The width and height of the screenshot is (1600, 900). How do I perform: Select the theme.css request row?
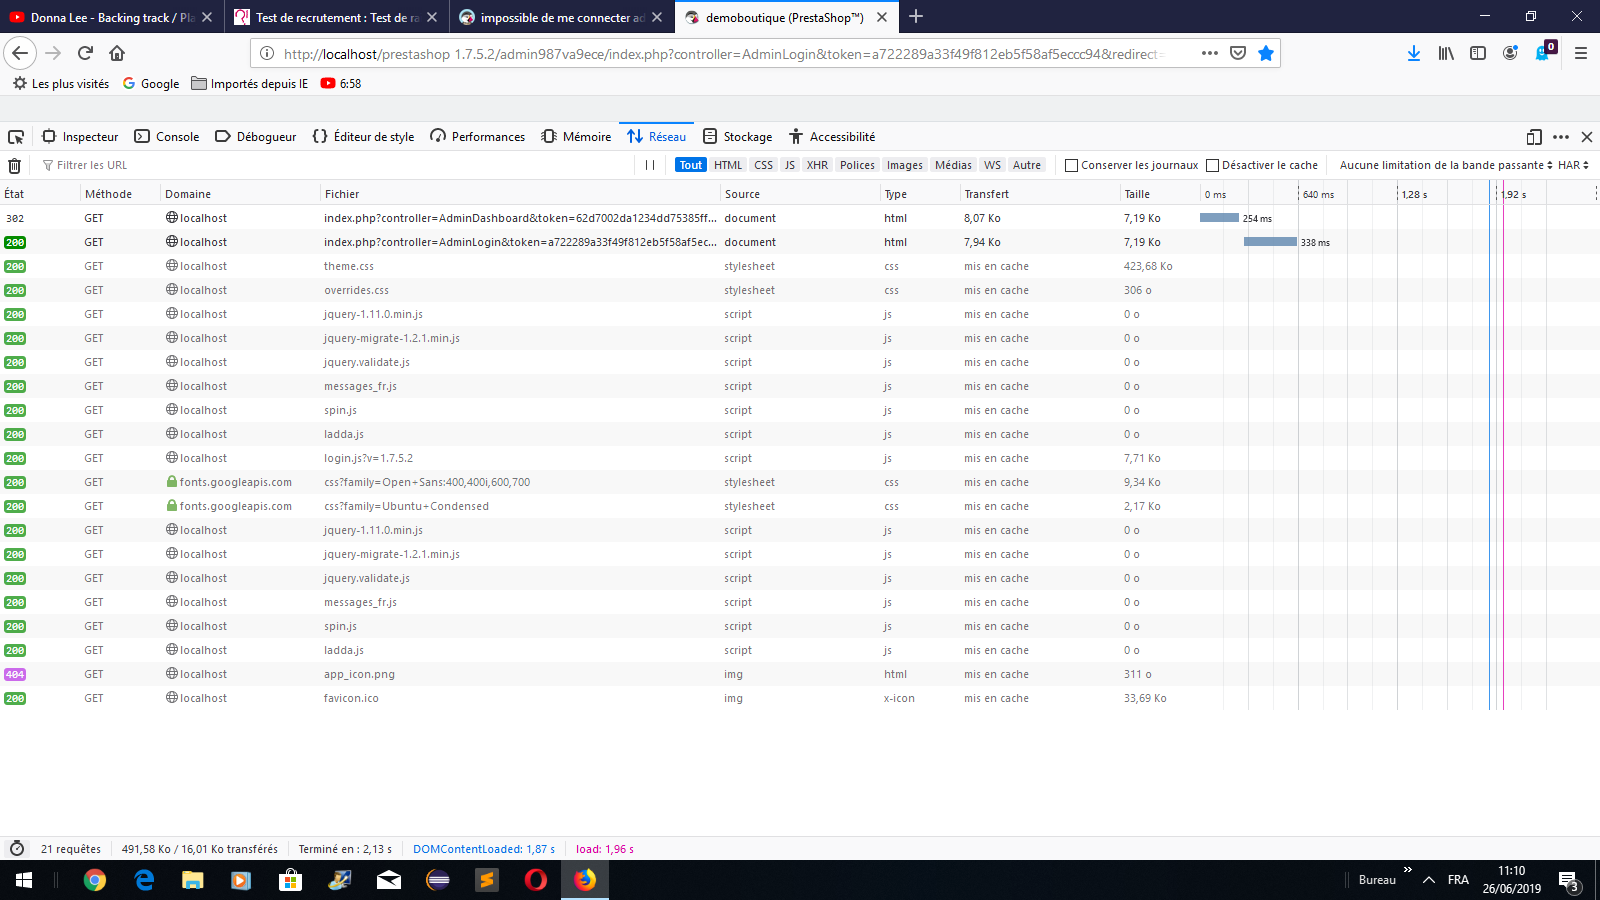tap(800, 266)
